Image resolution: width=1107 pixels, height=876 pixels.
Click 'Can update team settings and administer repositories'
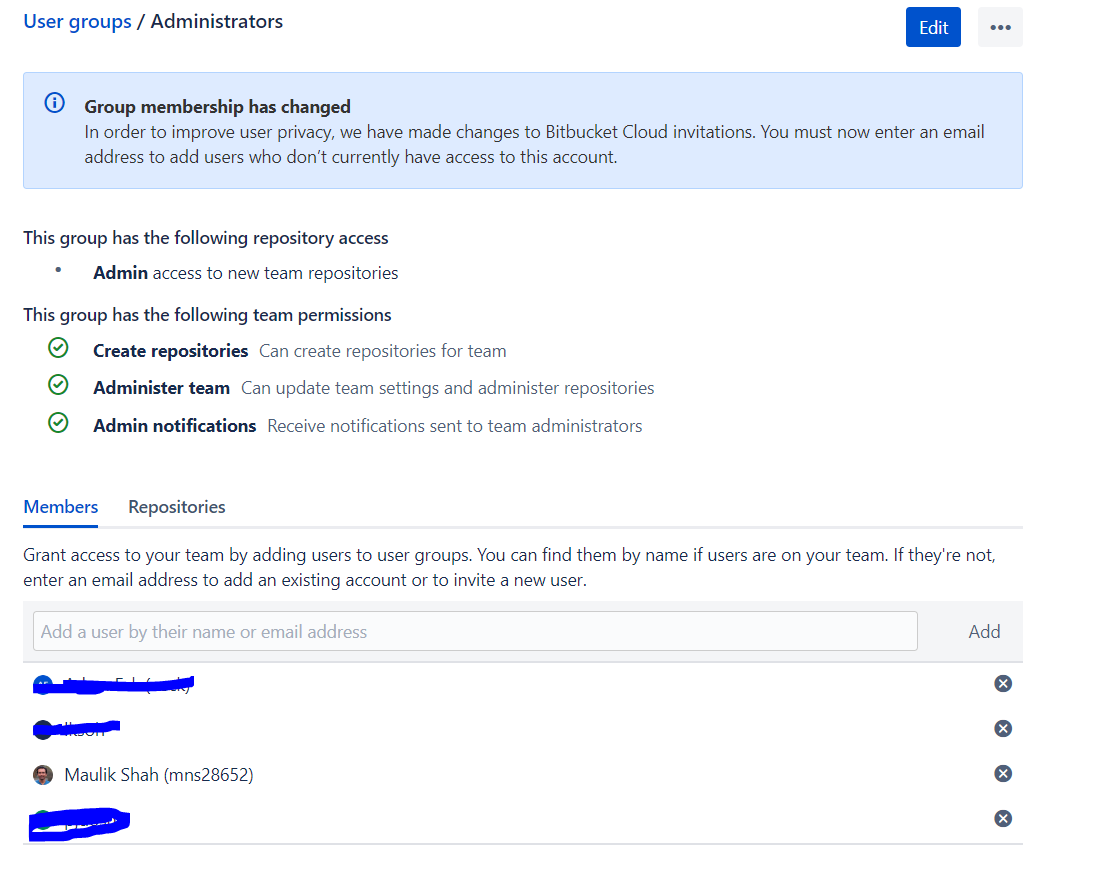pyautogui.click(x=448, y=388)
